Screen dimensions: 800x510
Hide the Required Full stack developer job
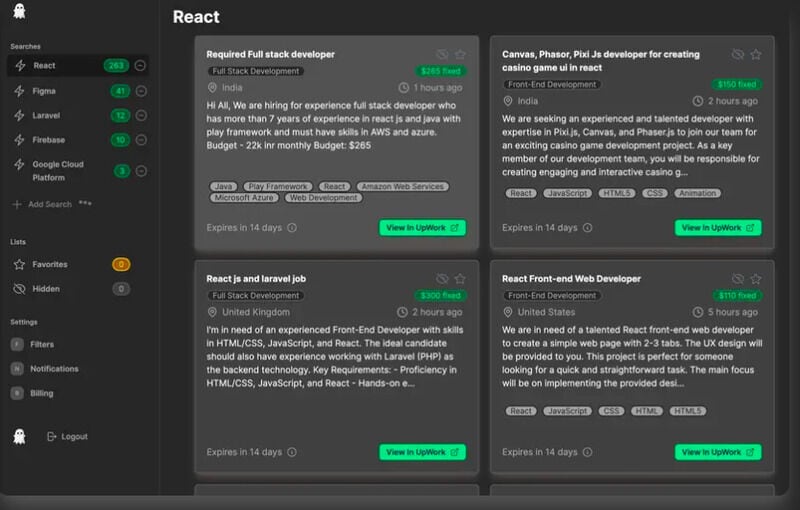(442, 54)
